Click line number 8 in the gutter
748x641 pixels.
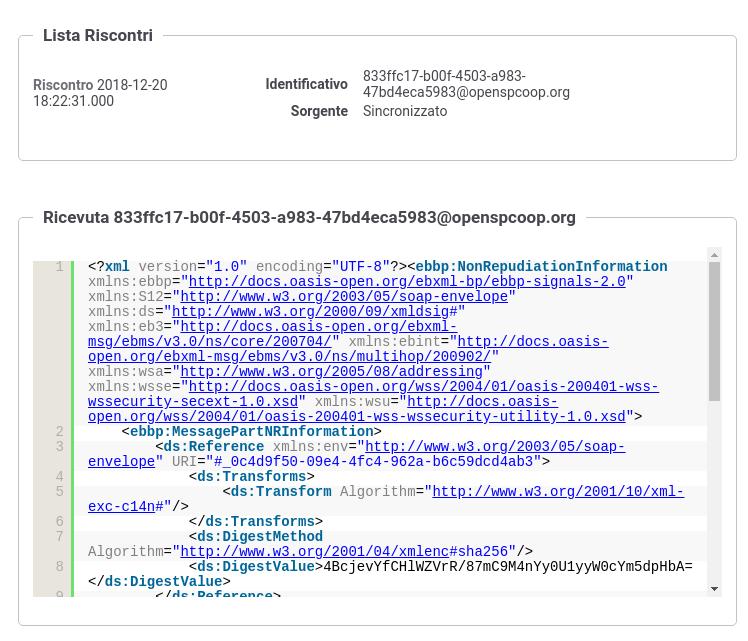(x=60, y=566)
